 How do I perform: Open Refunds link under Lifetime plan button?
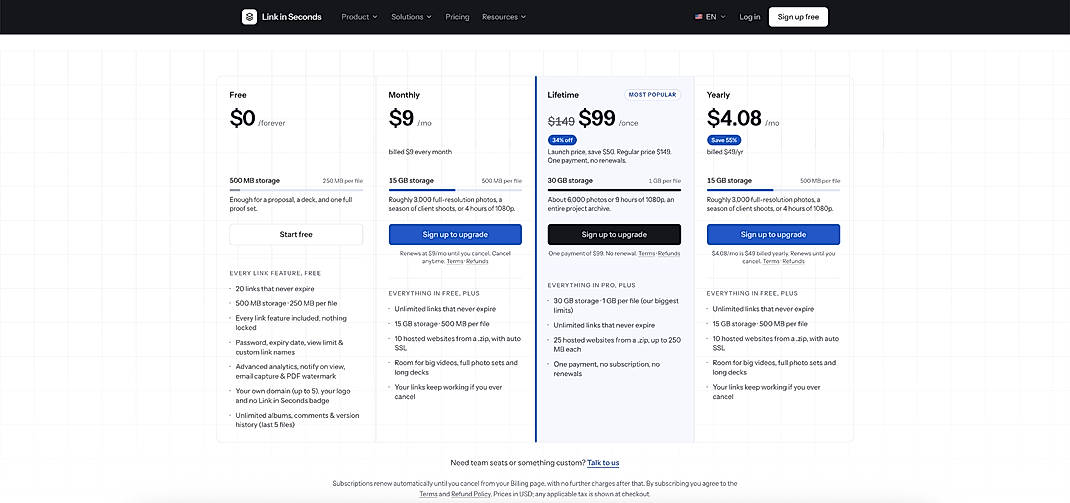tap(669, 253)
